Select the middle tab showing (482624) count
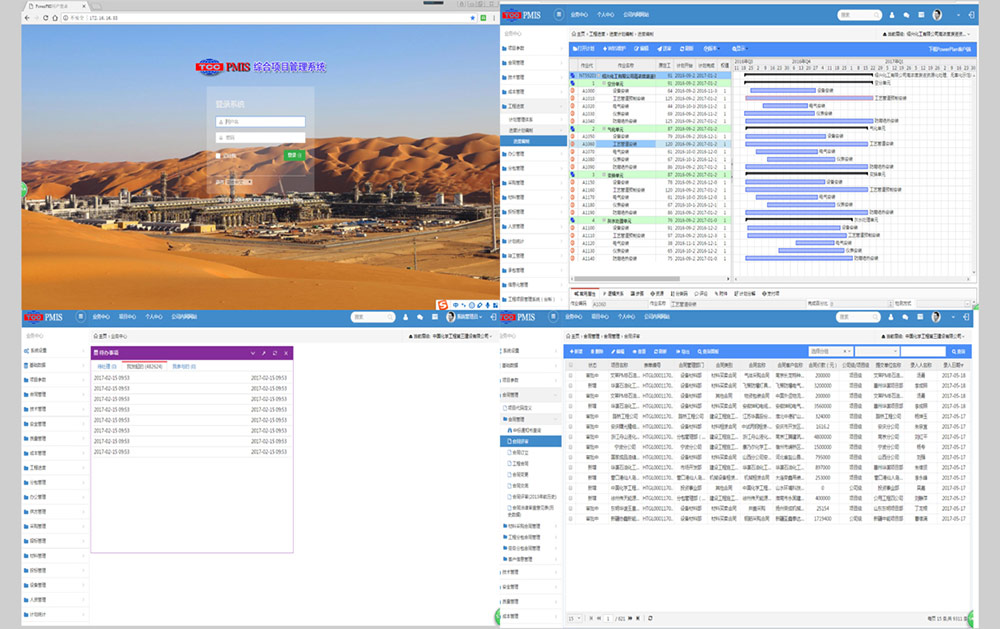Viewport: 1000px width, 629px height. [145, 367]
